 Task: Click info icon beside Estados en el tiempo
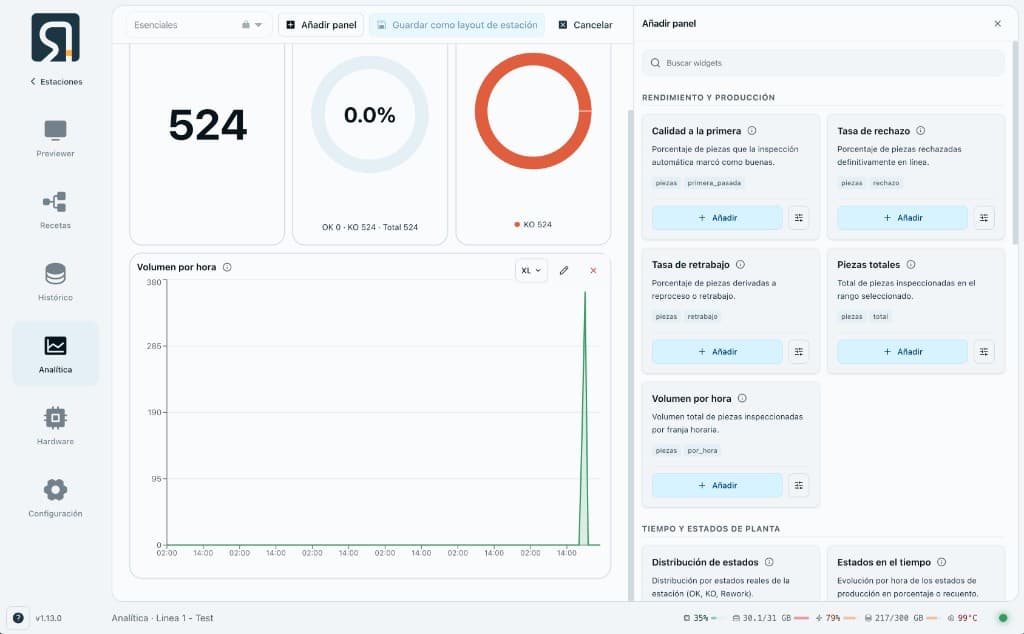pyautogui.click(x=942, y=562)
